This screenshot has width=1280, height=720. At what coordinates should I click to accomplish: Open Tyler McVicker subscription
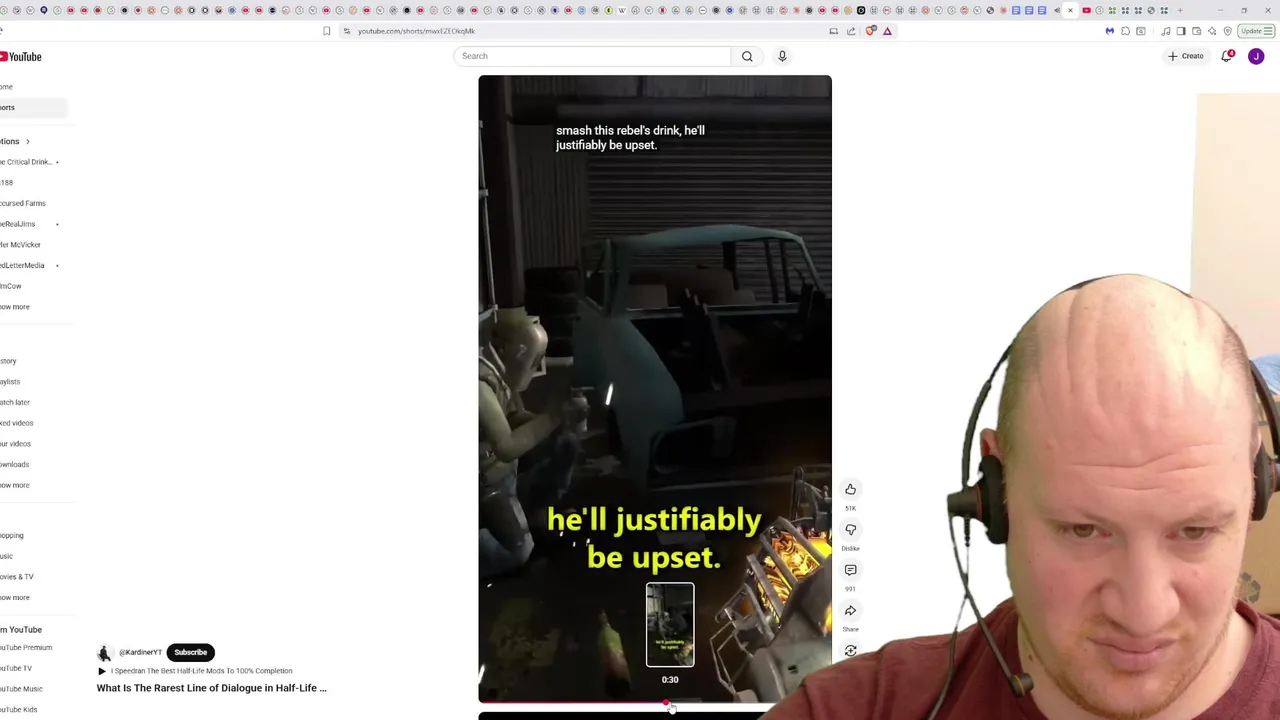tap(20, 245)
